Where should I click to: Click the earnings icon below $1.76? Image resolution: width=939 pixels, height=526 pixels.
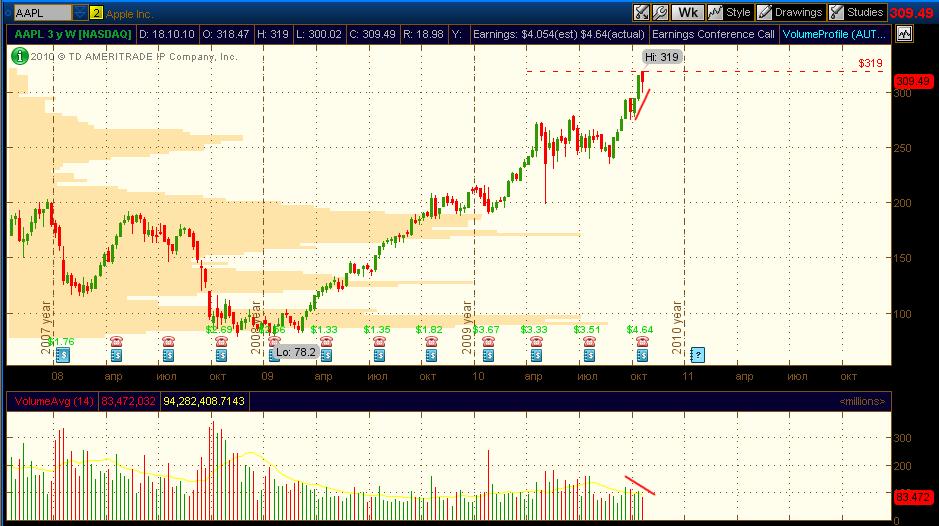(62, 355)
